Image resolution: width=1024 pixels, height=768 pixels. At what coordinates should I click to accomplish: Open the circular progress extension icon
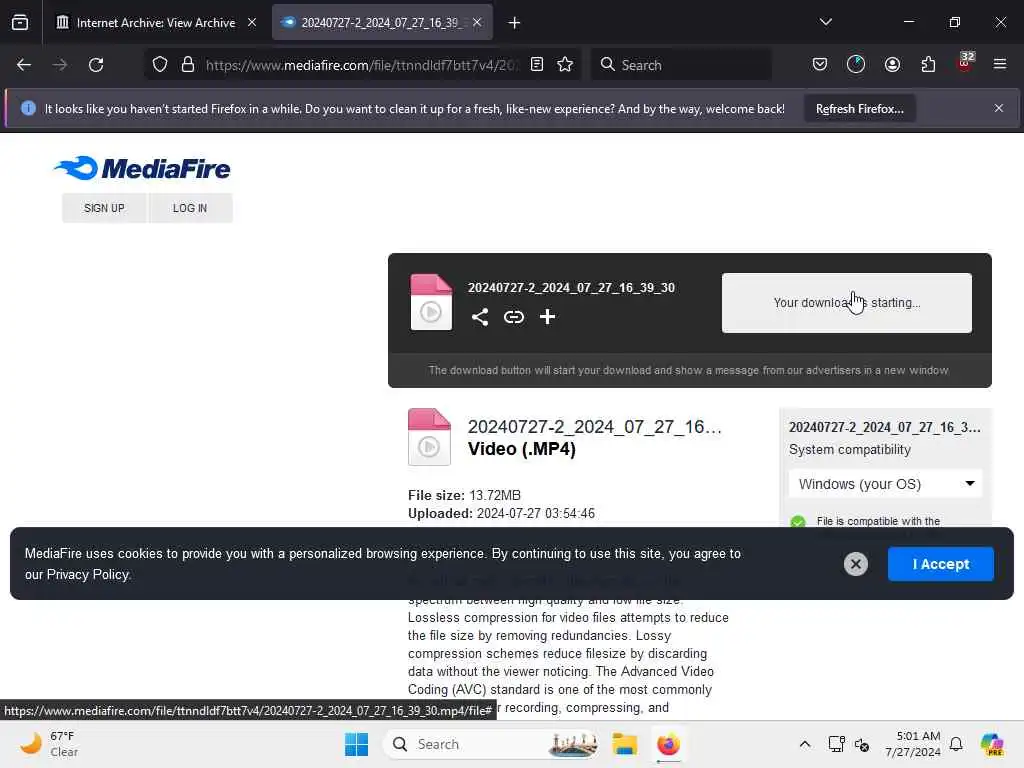(856, 64)
